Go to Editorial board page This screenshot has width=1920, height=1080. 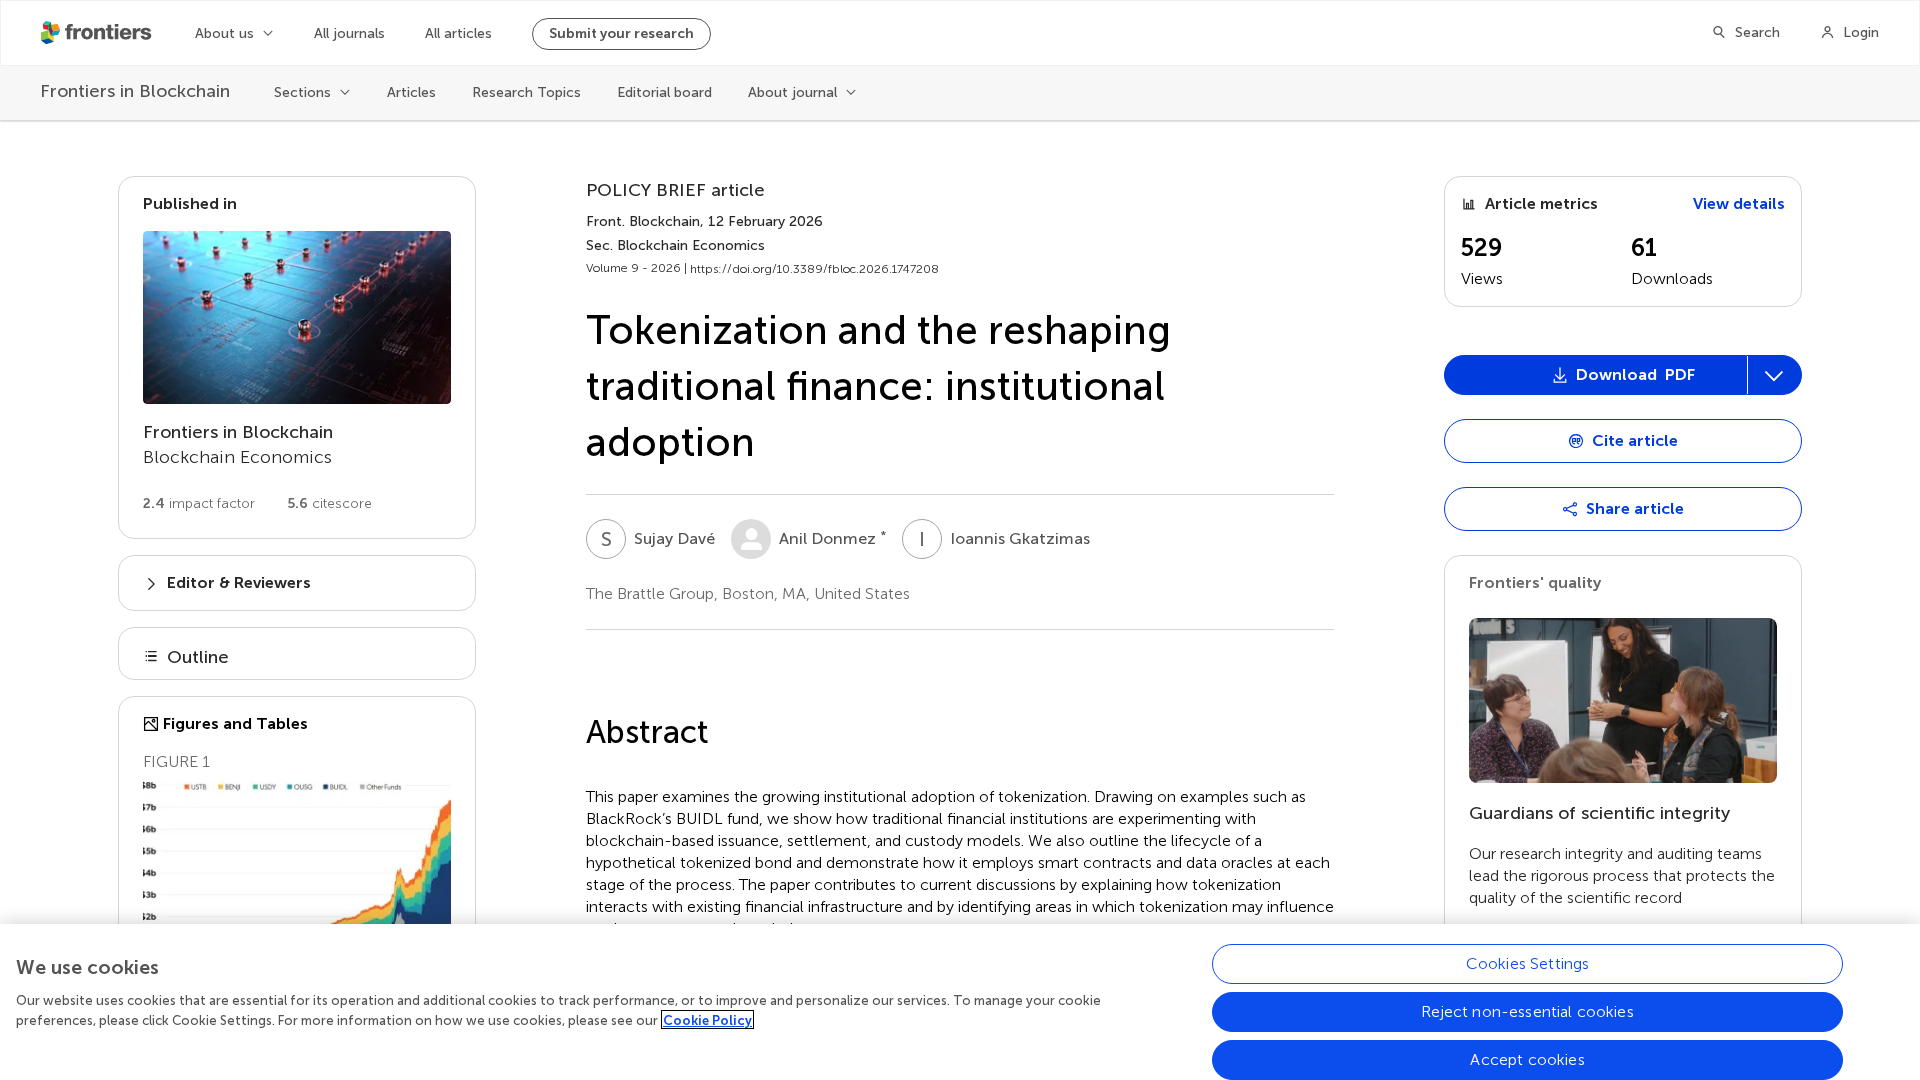[664, 92]
